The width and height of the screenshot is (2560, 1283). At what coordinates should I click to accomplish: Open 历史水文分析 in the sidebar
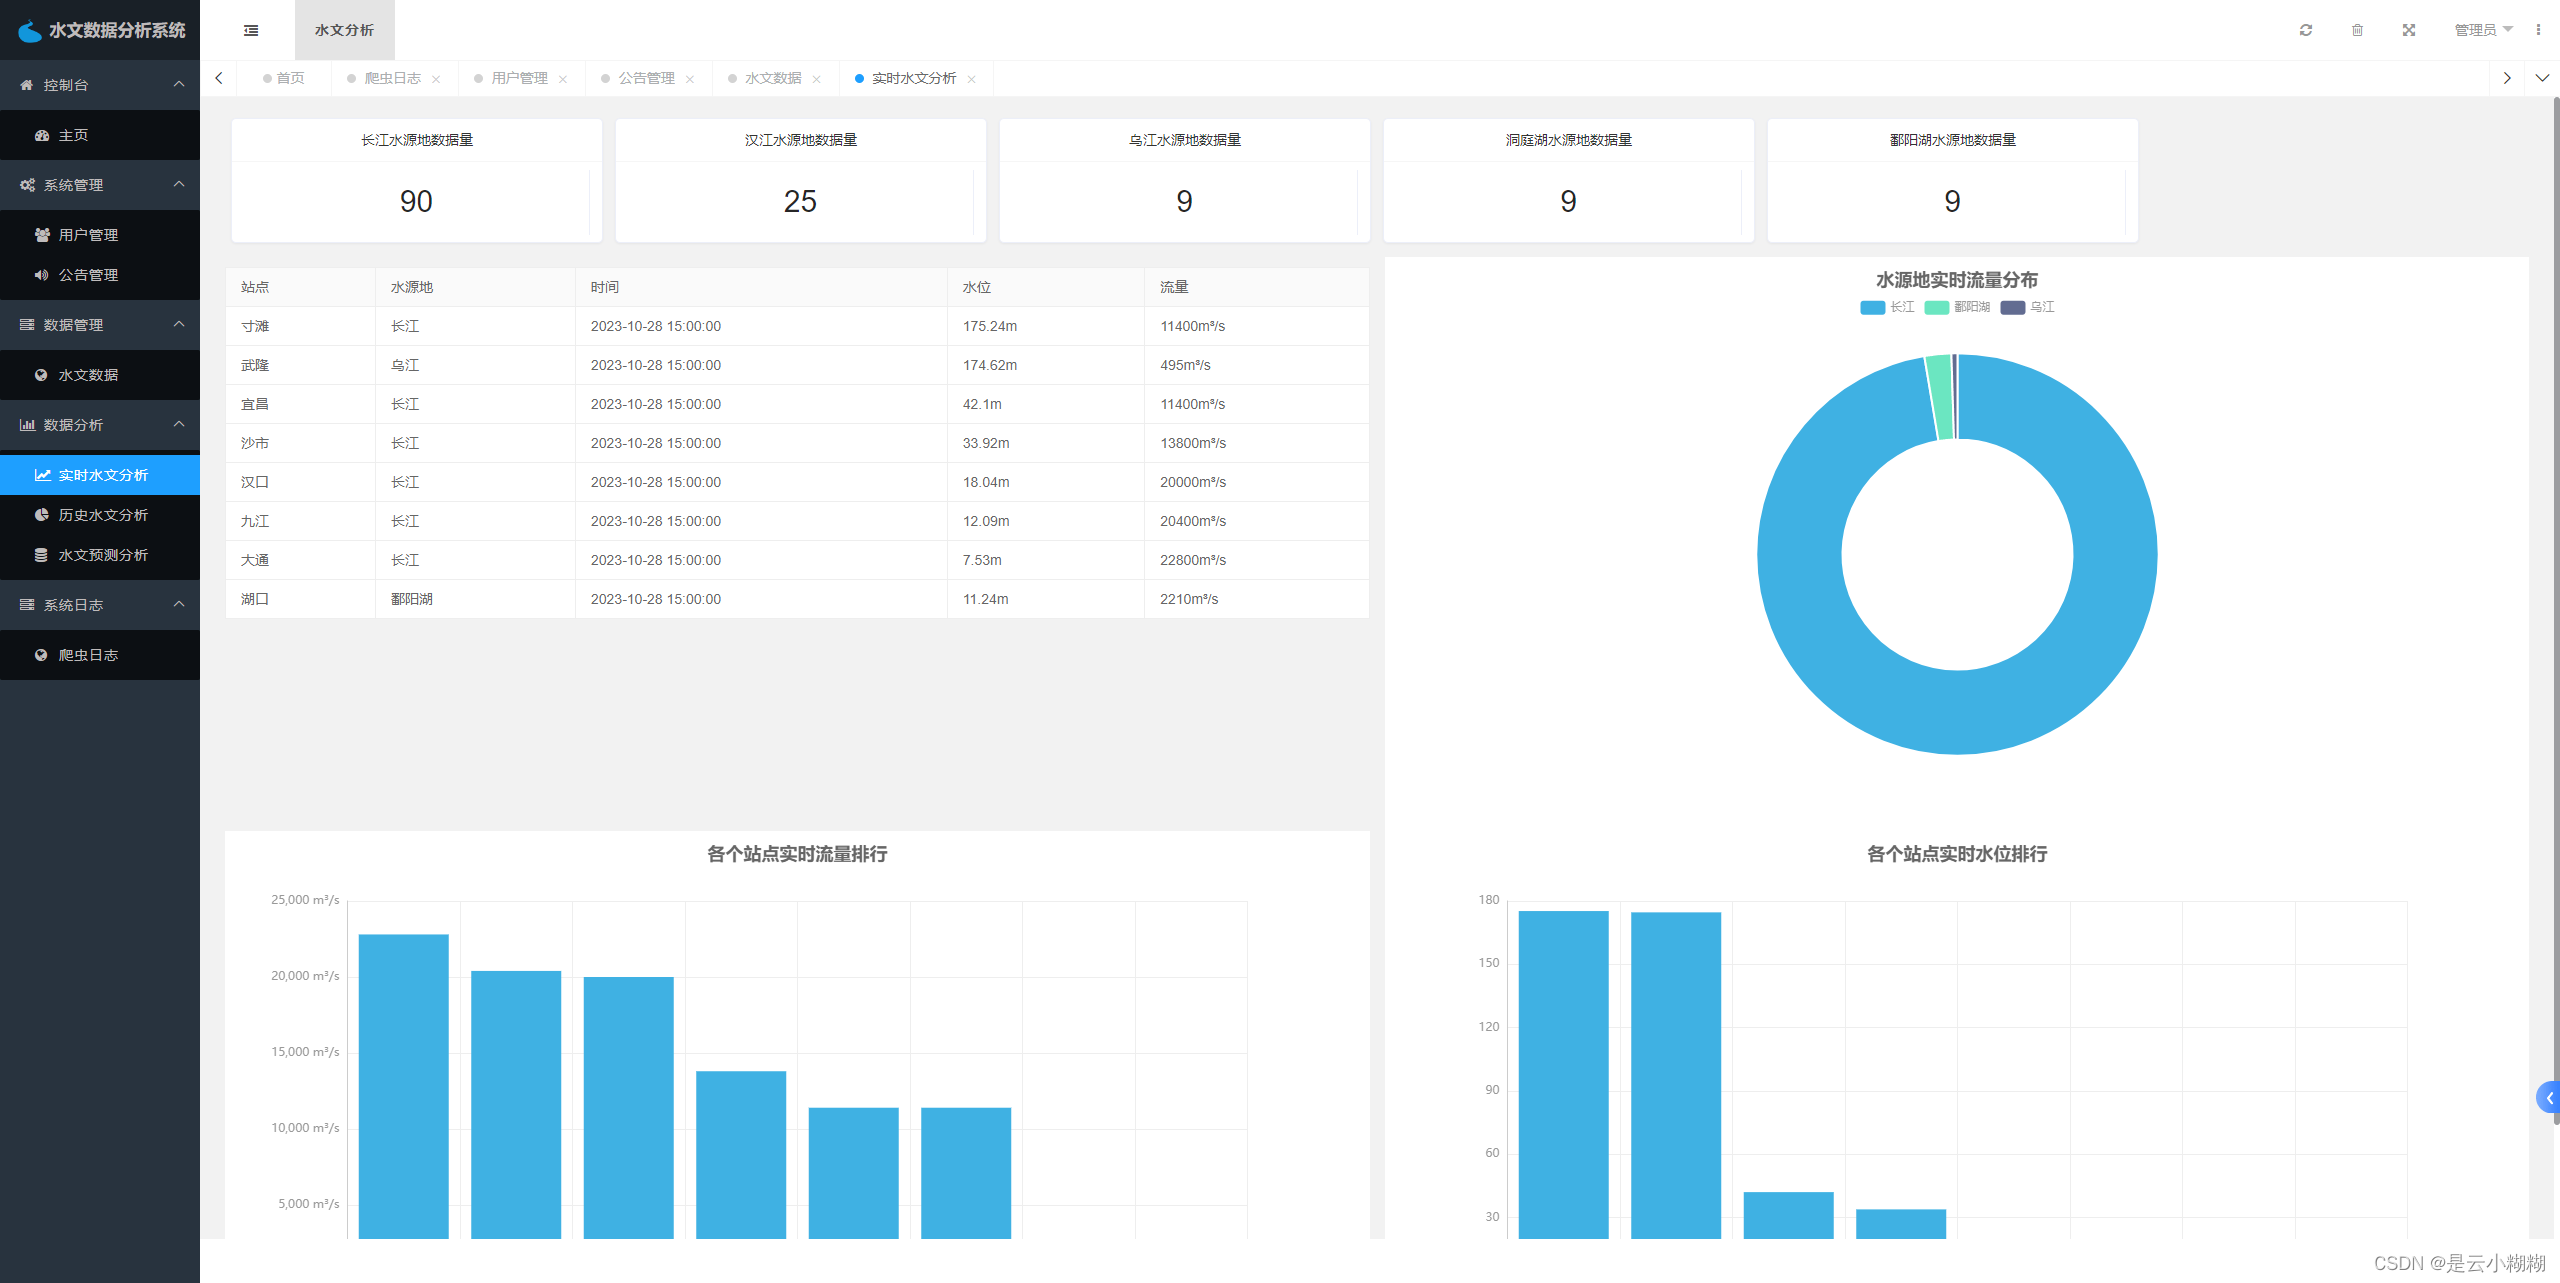pyautogui.click(x=103, y=515)
